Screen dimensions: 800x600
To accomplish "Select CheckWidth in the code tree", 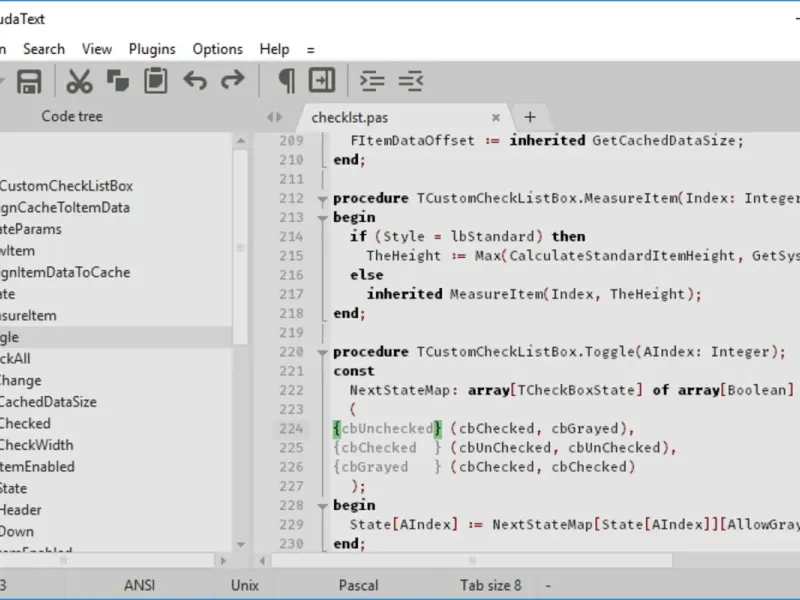I will coord(37,445).
